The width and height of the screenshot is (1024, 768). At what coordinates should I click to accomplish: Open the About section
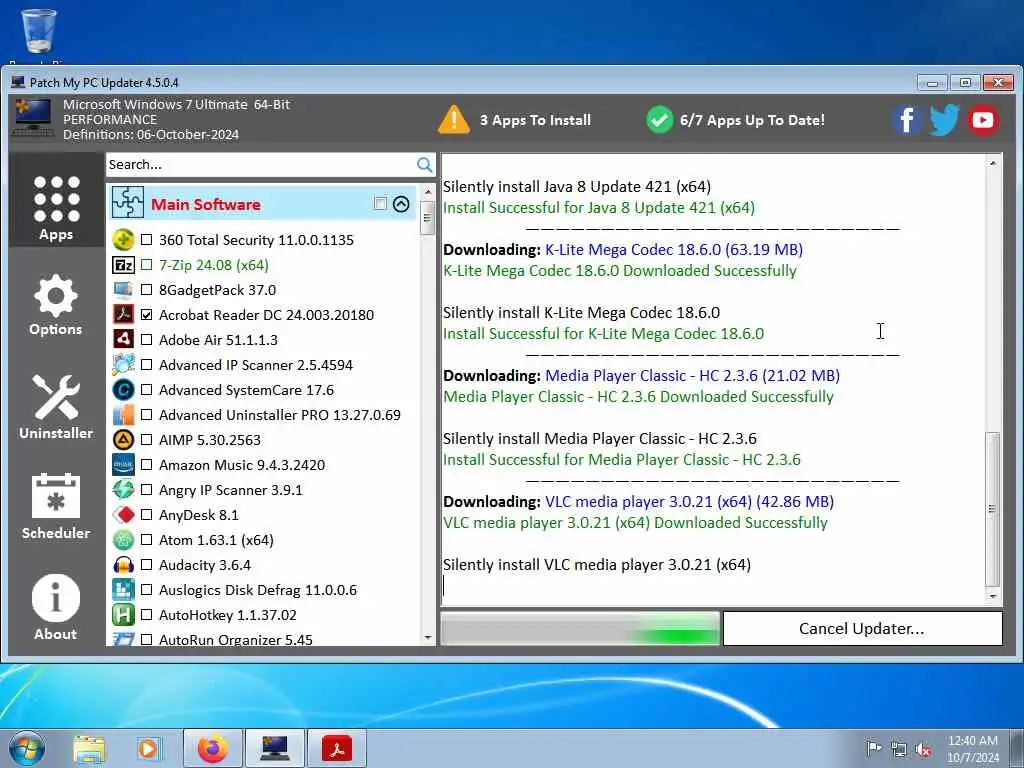(56, 607)
